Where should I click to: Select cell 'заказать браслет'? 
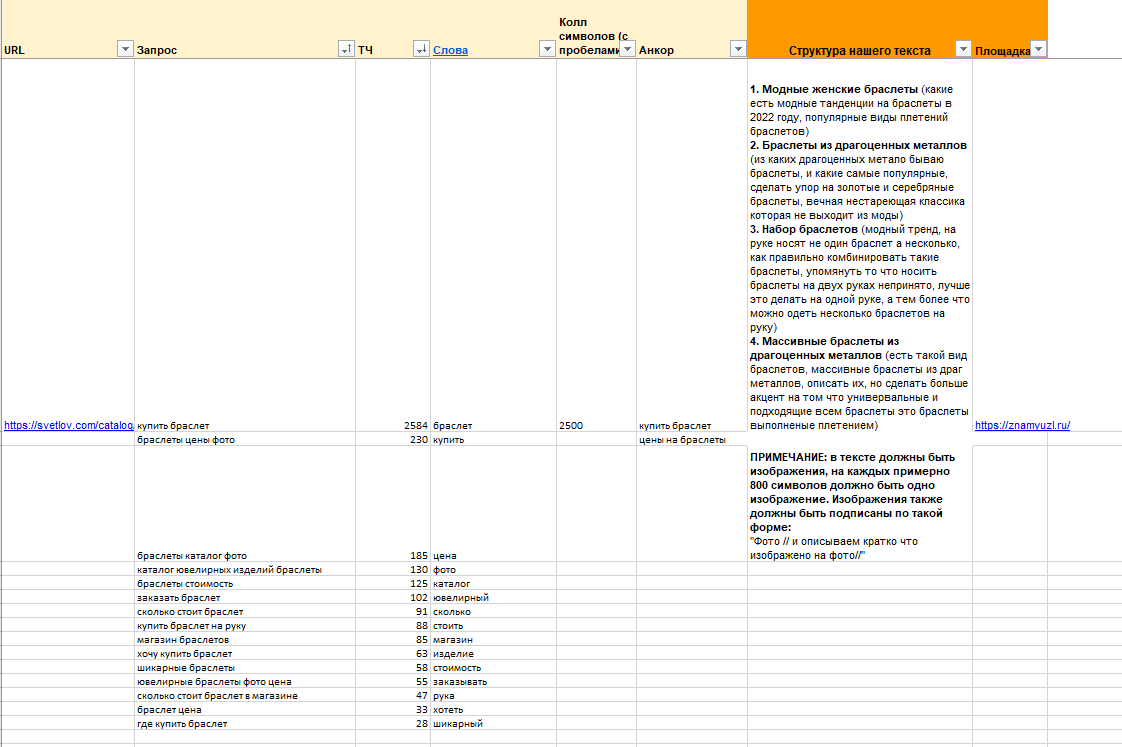pyautogui.click(x=245, y=597)
